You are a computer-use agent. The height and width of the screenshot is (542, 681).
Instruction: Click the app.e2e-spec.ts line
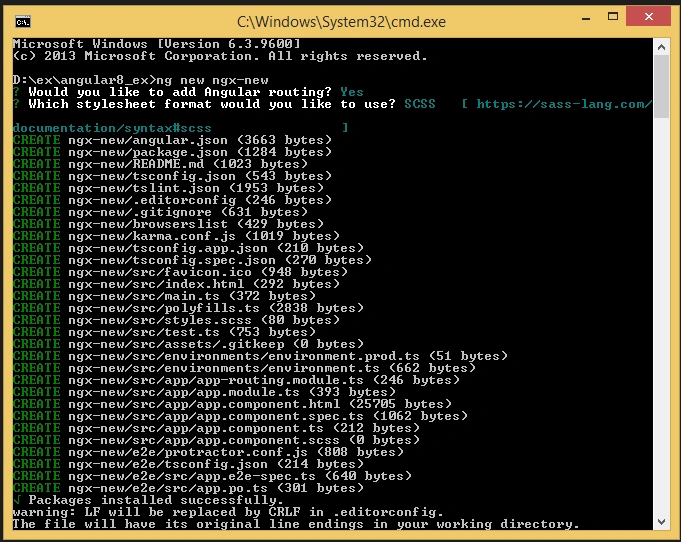212,477
